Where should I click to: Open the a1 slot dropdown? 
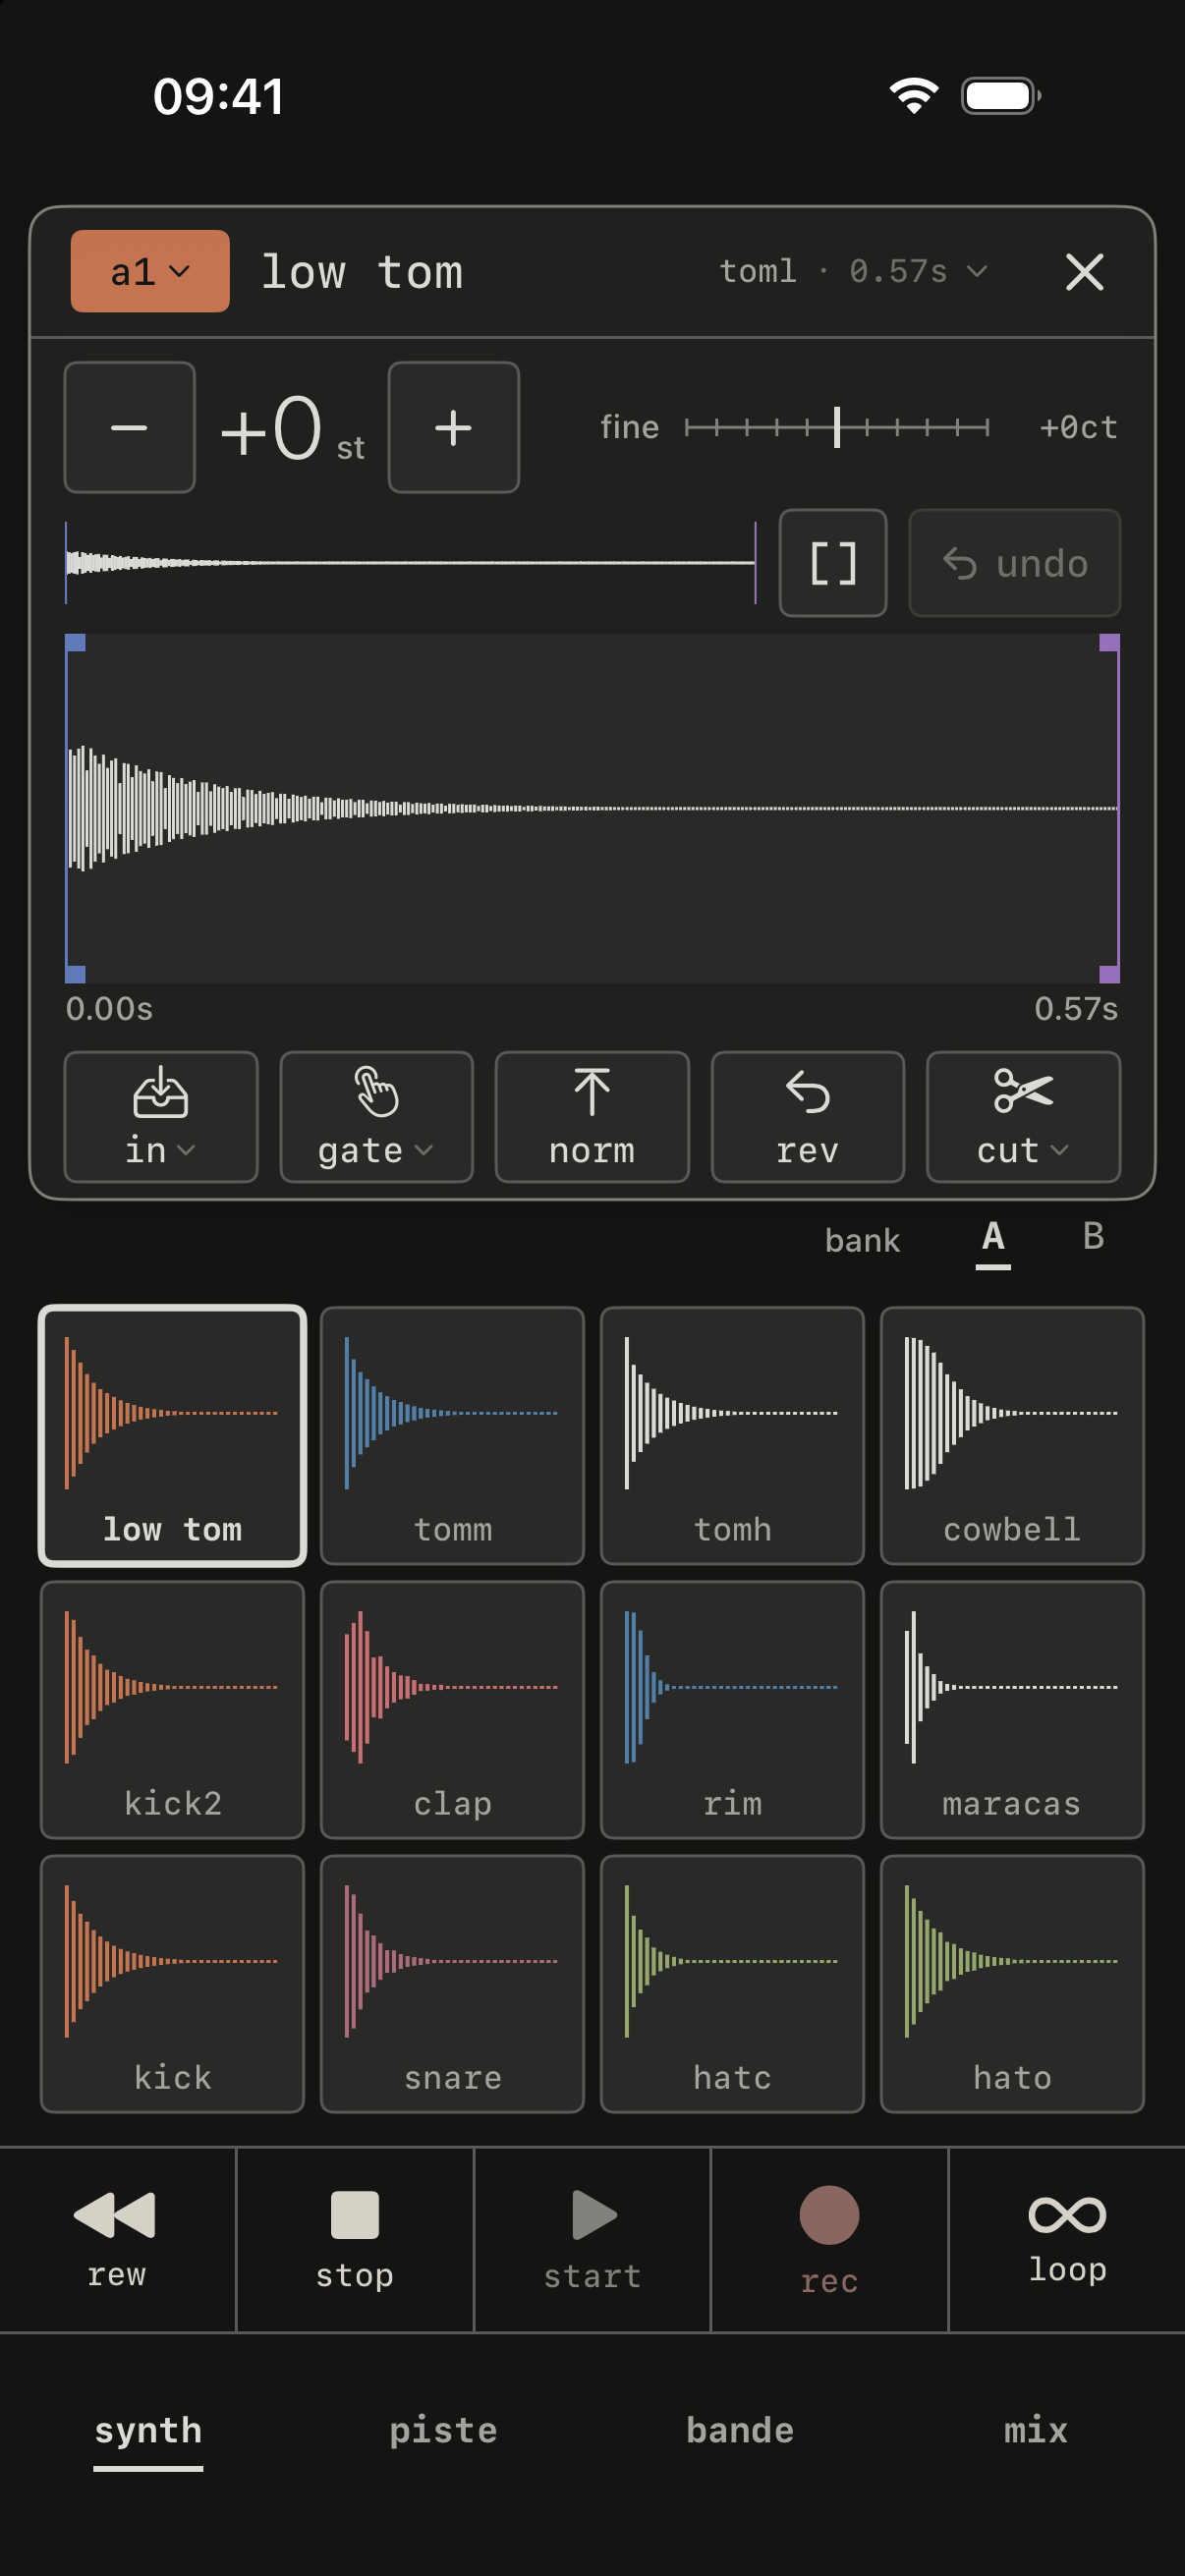click(x=150, y=271)
